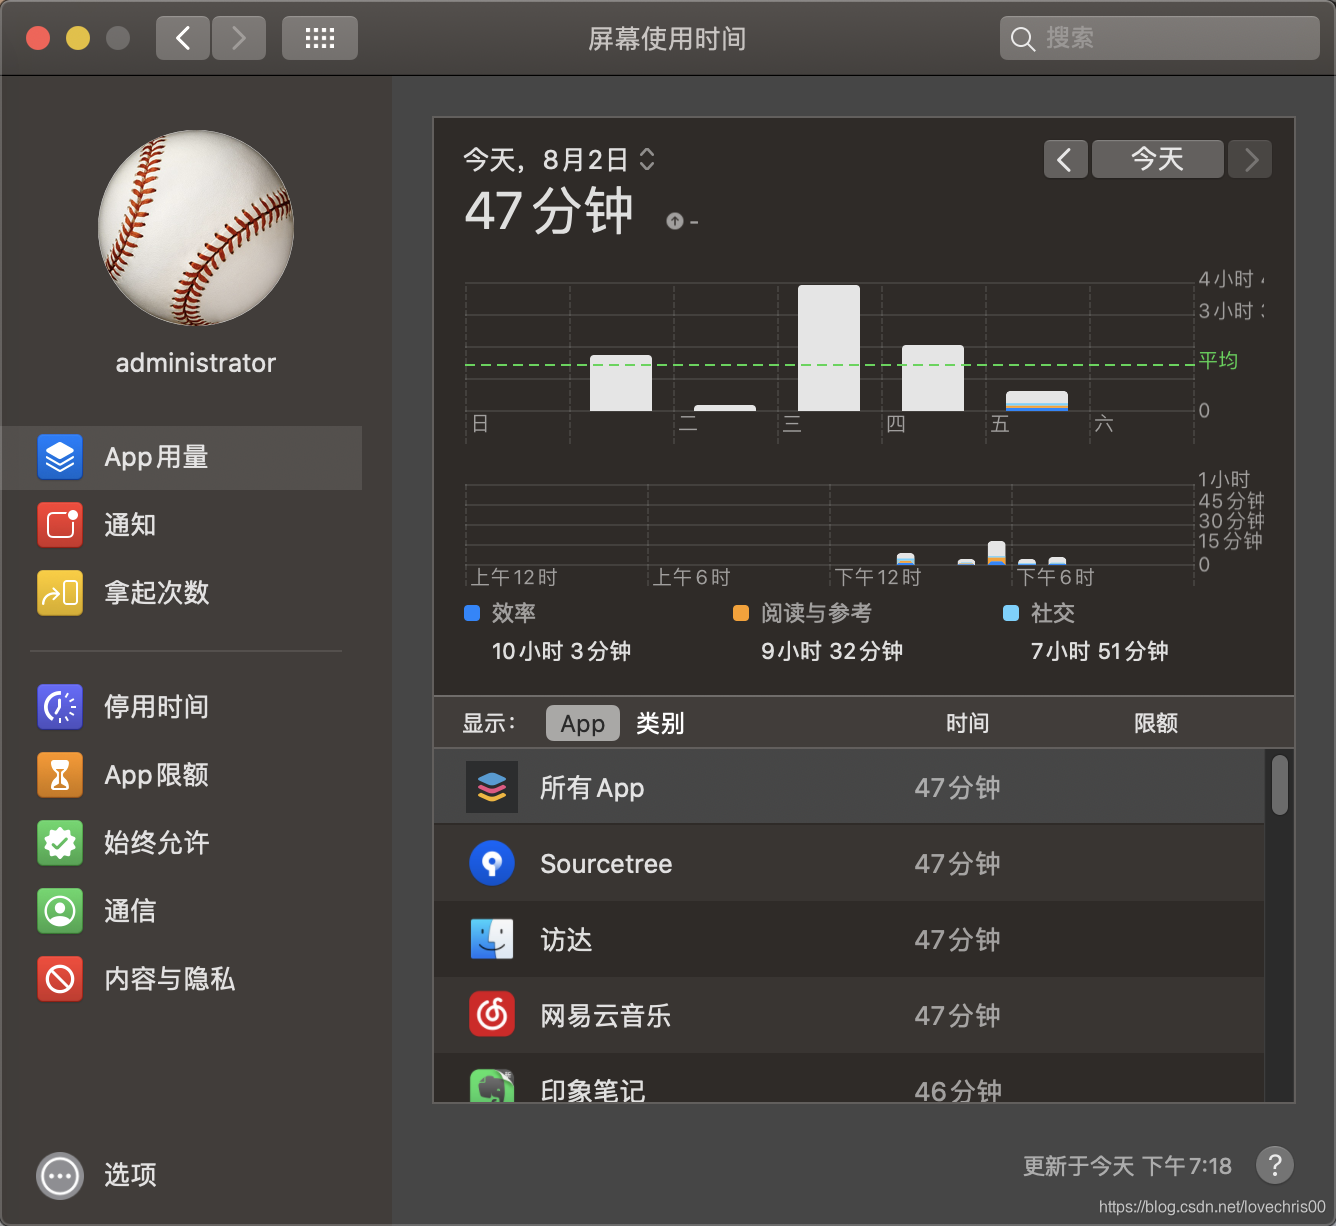Click the small up-arrow trend indicator
This screenshot has width=1336, height=1226.
click(675, 221)
